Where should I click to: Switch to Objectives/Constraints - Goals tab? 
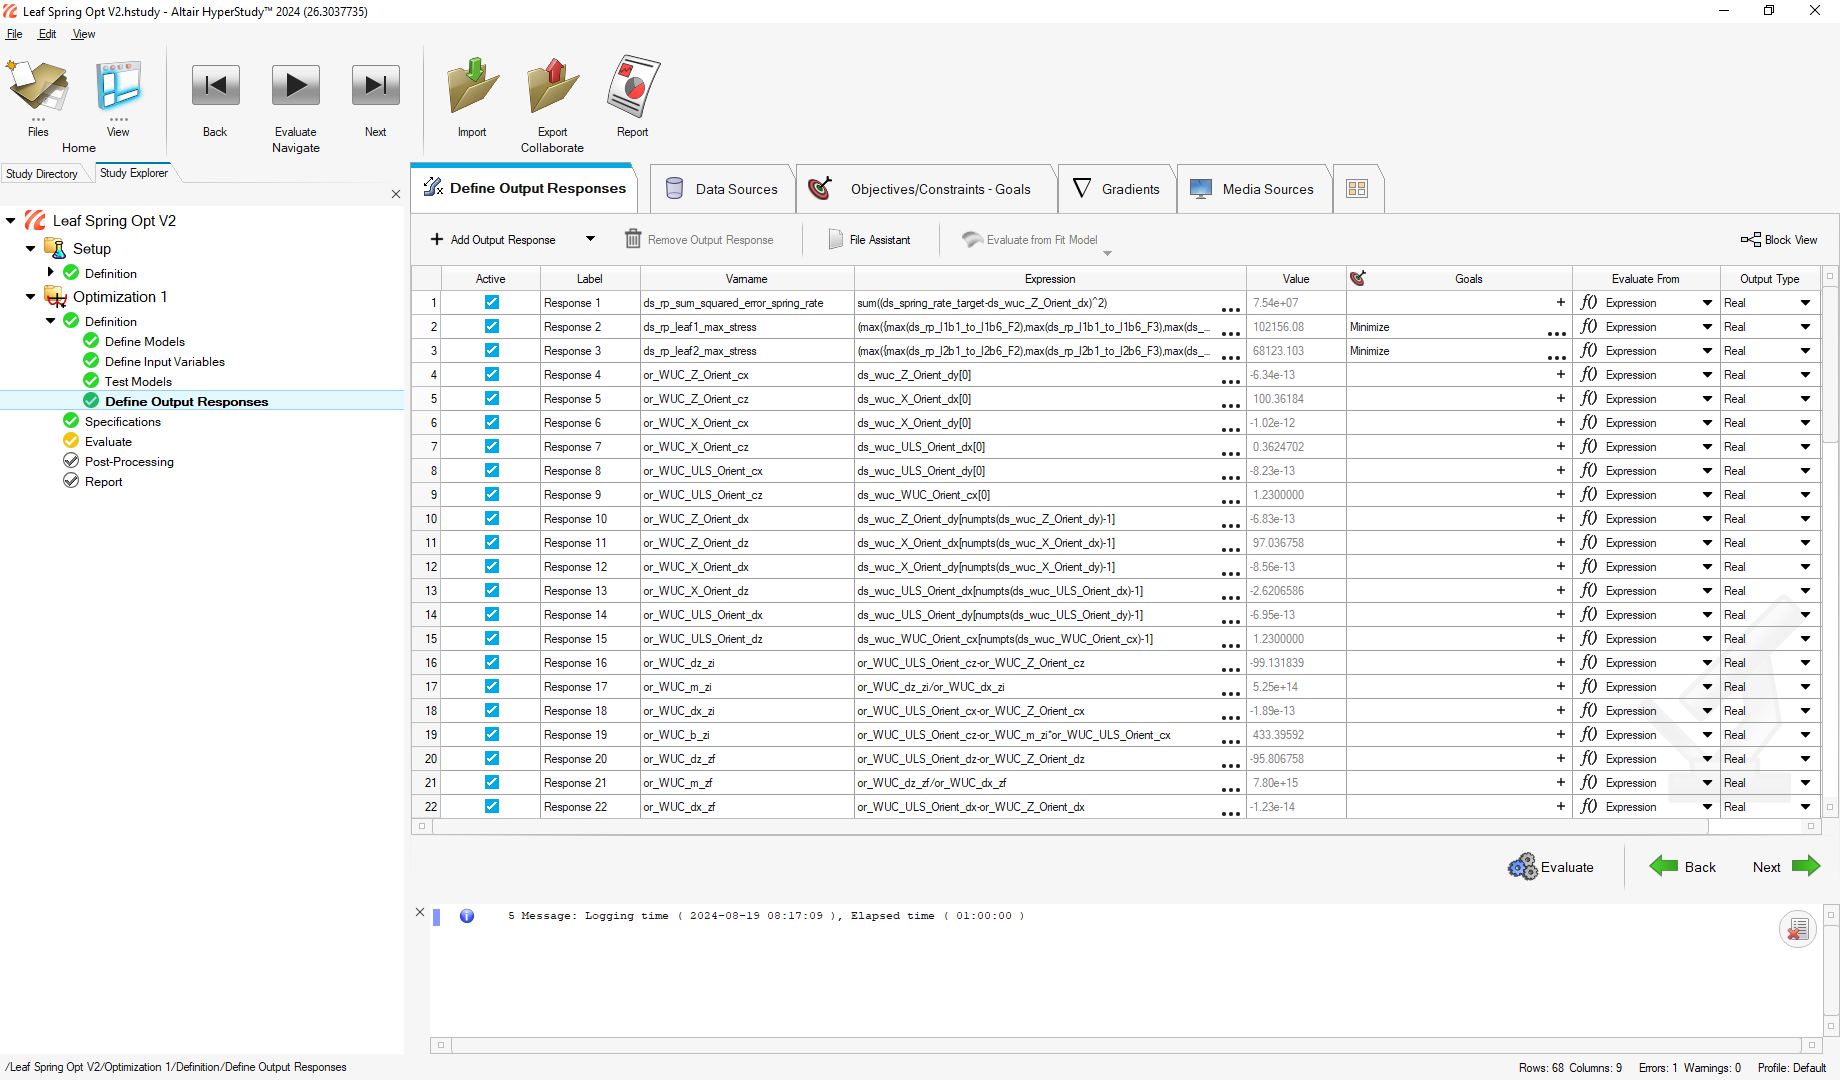tap(926, 189)
